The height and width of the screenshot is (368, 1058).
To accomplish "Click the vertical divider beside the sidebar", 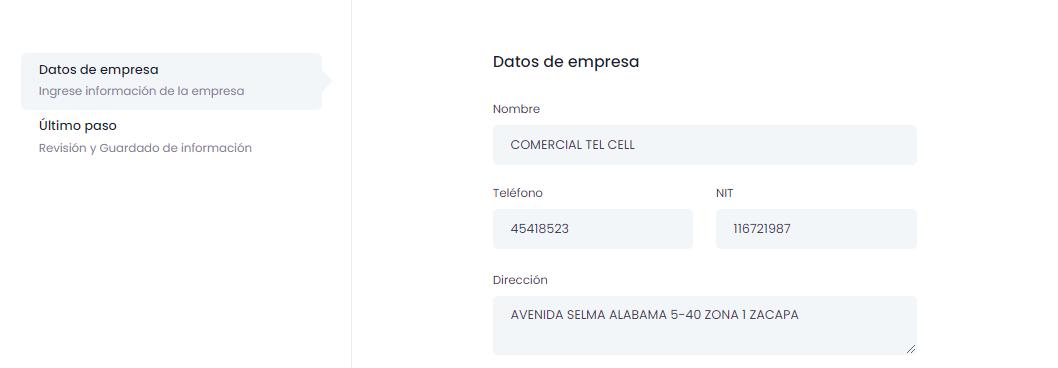I will 351,184.
